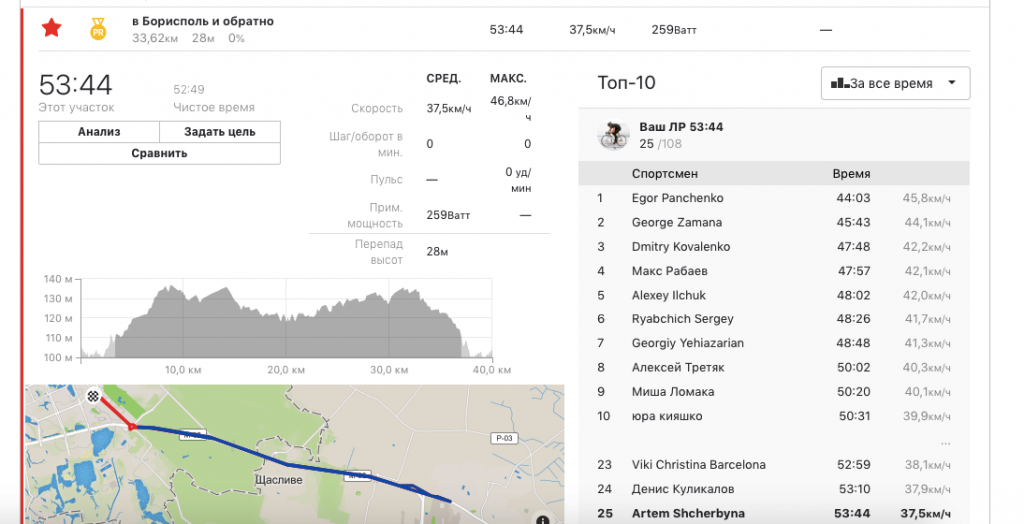The image size is (1024, 524).
Task: Open Макс Рабаев's profile link
Action: pos(669,271)
